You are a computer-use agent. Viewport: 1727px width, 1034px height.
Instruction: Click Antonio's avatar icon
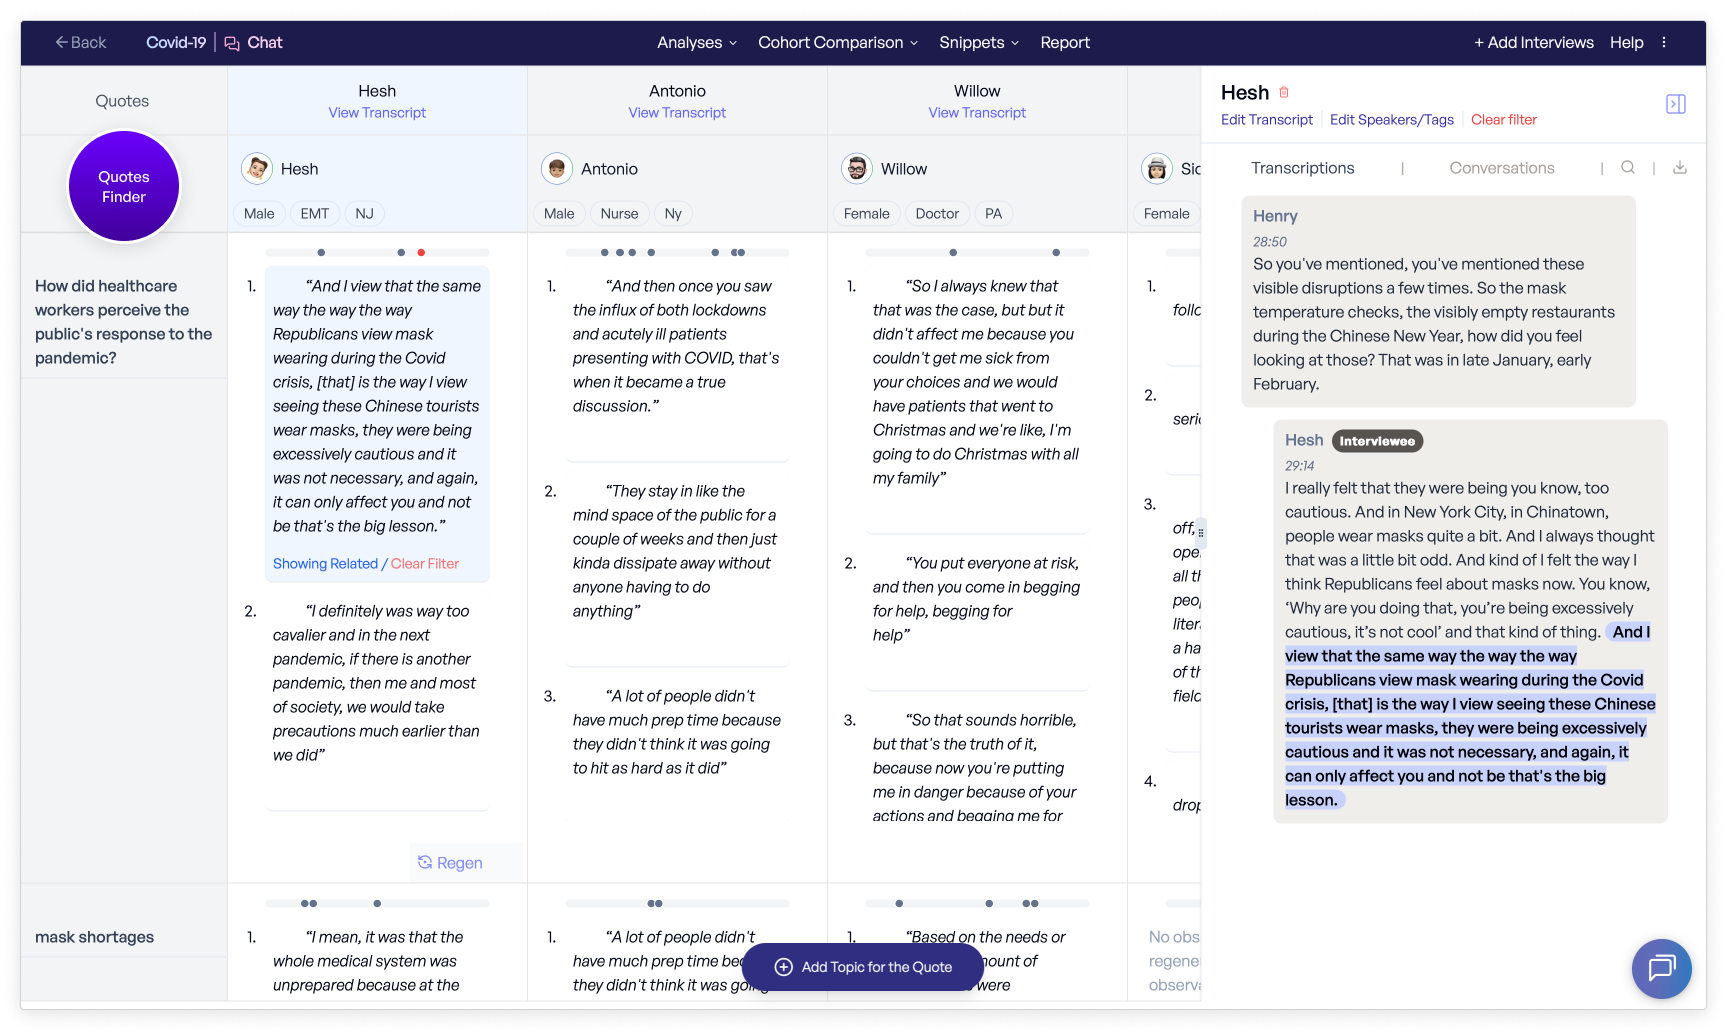point(557,169)
